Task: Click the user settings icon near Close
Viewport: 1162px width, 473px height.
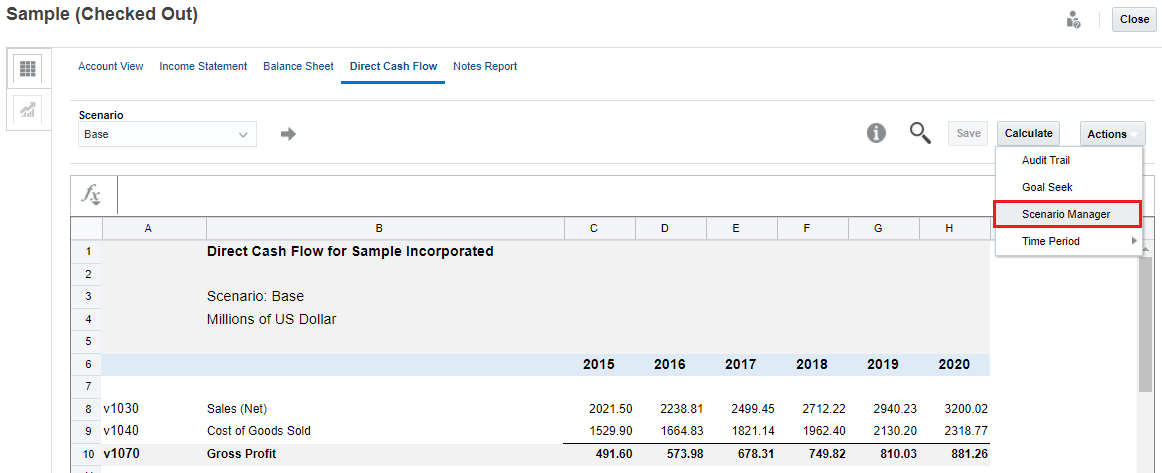Action: point(1074,19)
